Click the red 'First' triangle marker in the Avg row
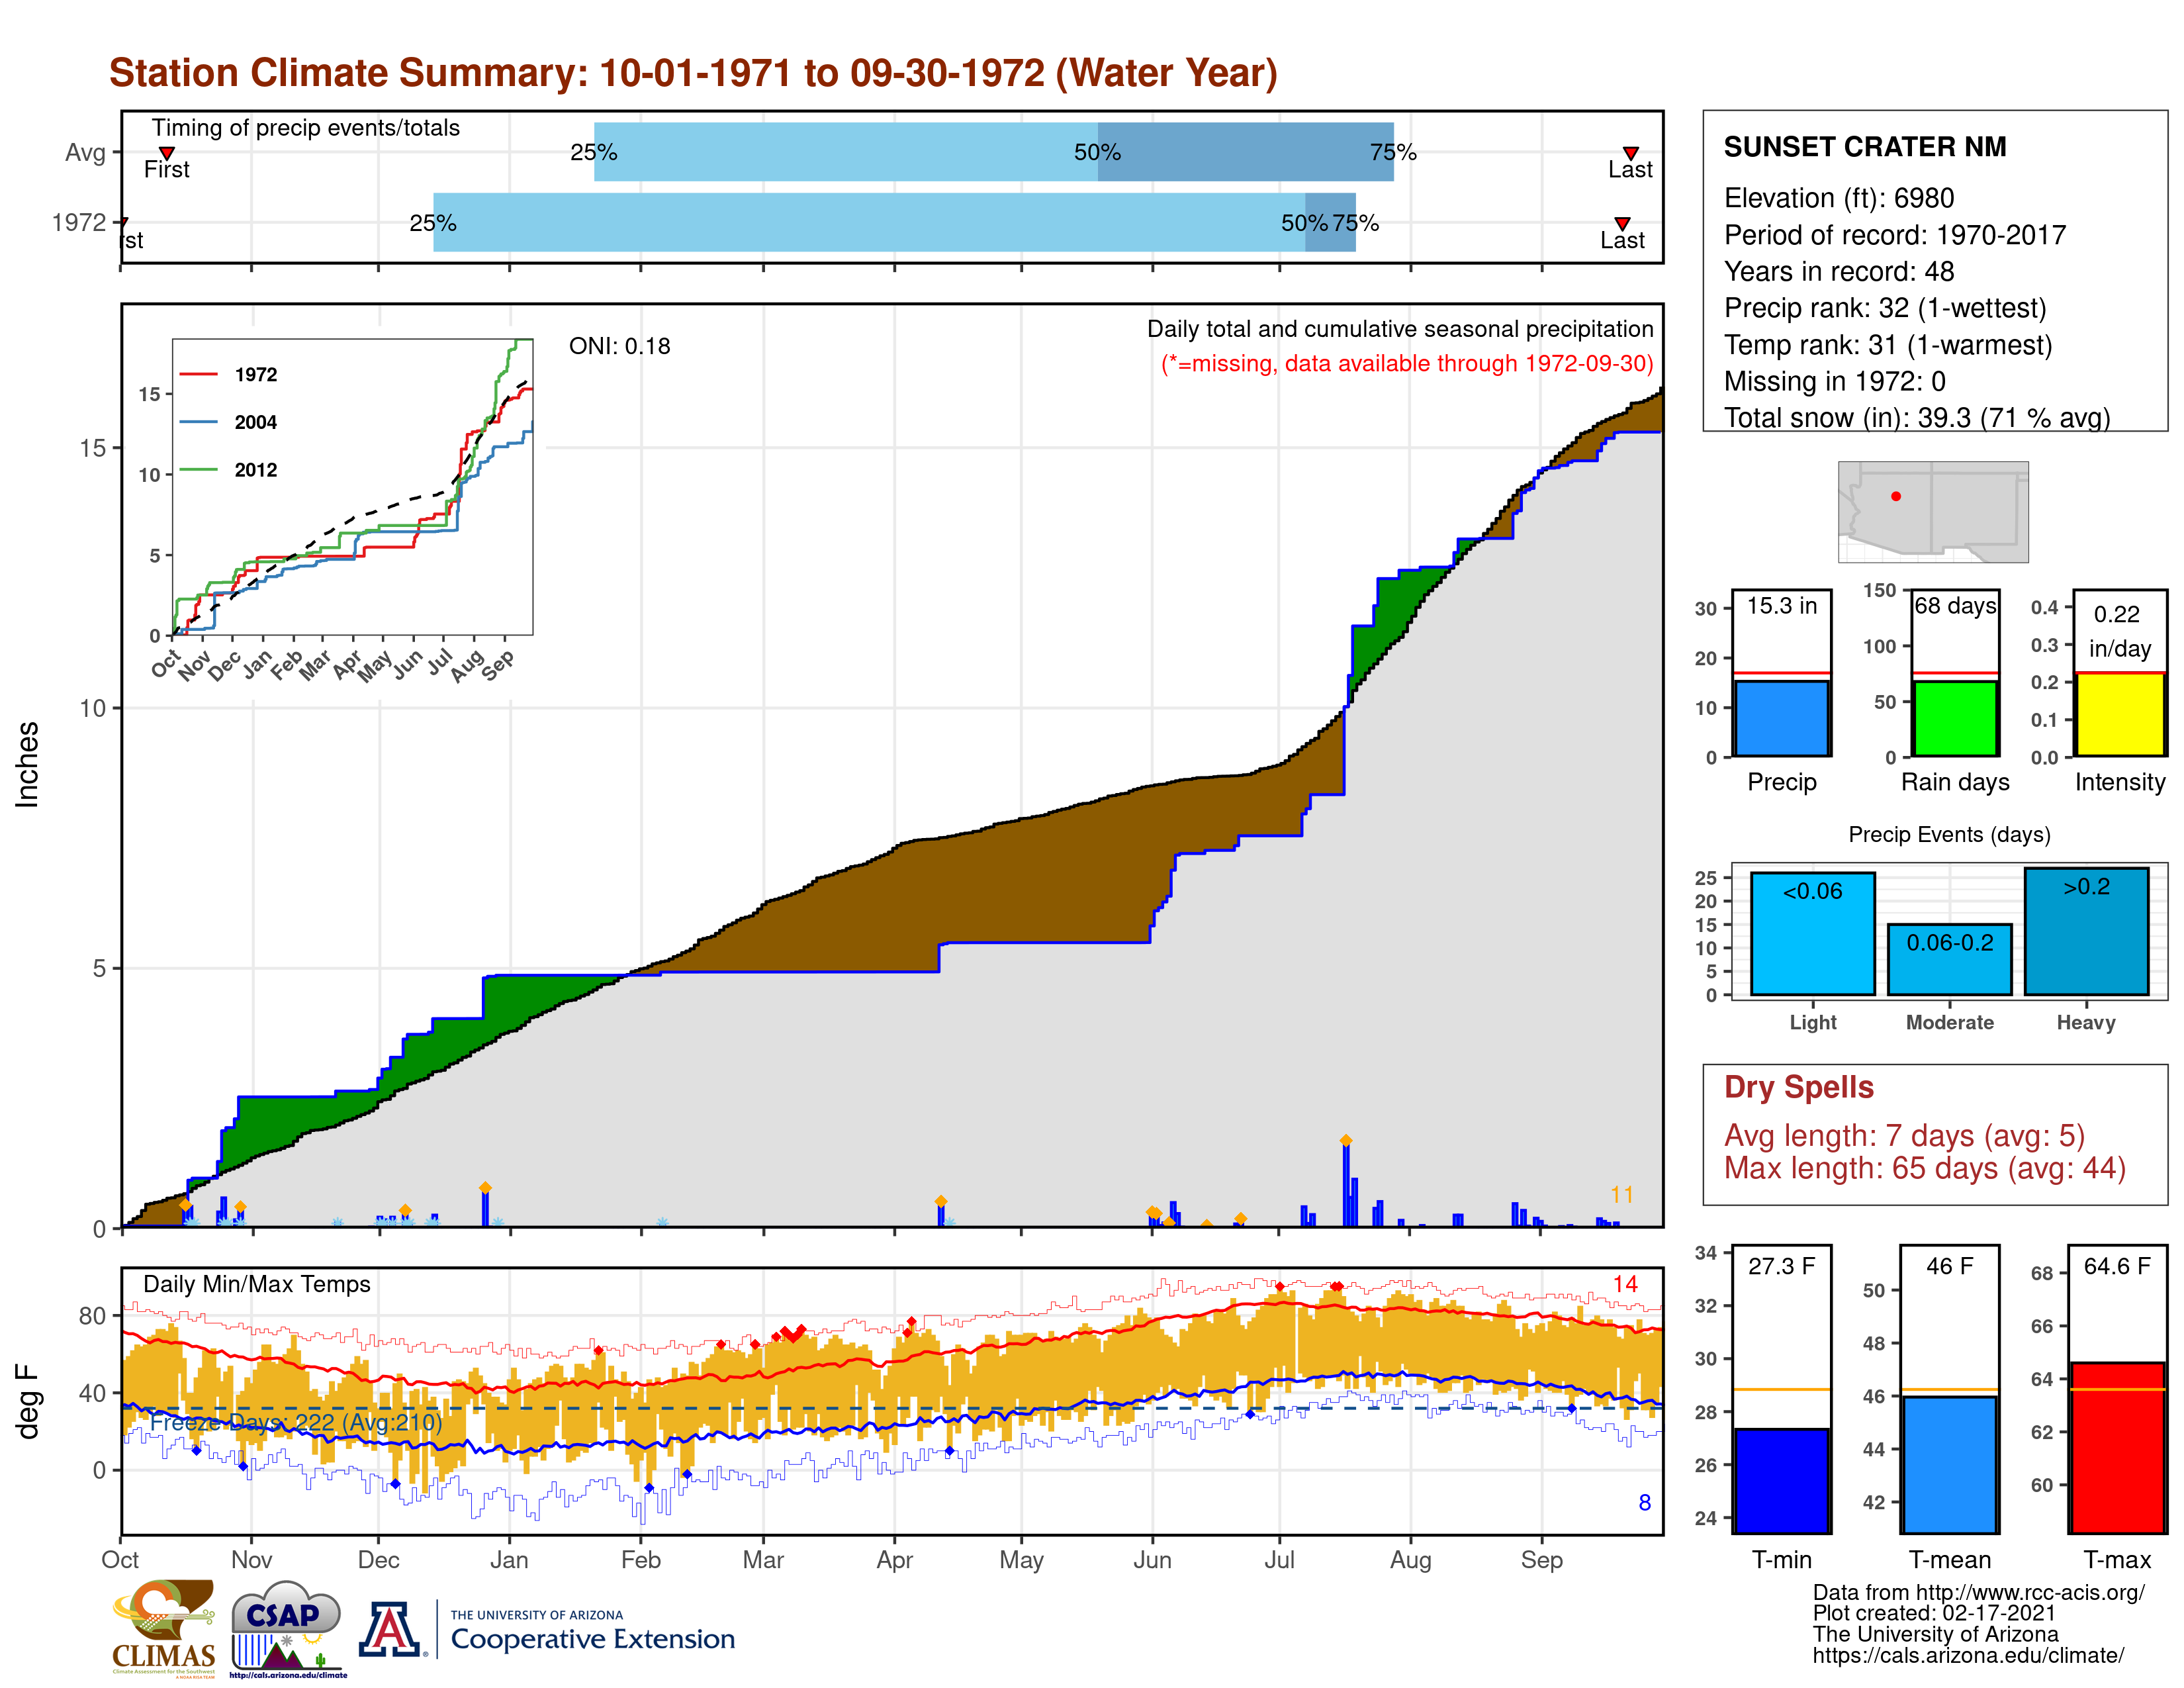2184x1688 pixels. 167,153
